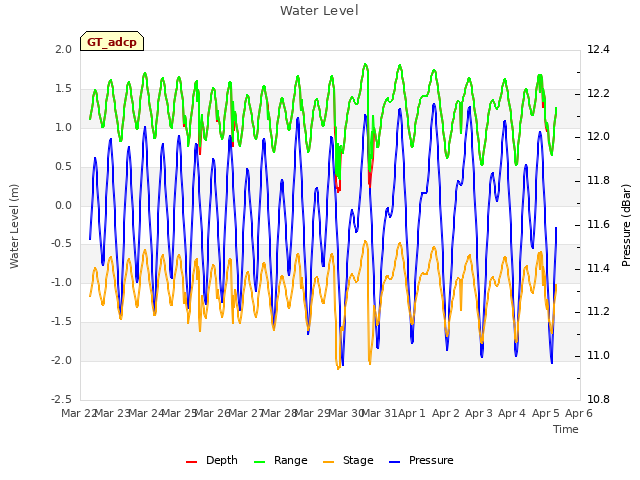This screenshot has height=480, width=640.
Task: Click the 12.0 pressure tick label
Action: click(598, 137)
